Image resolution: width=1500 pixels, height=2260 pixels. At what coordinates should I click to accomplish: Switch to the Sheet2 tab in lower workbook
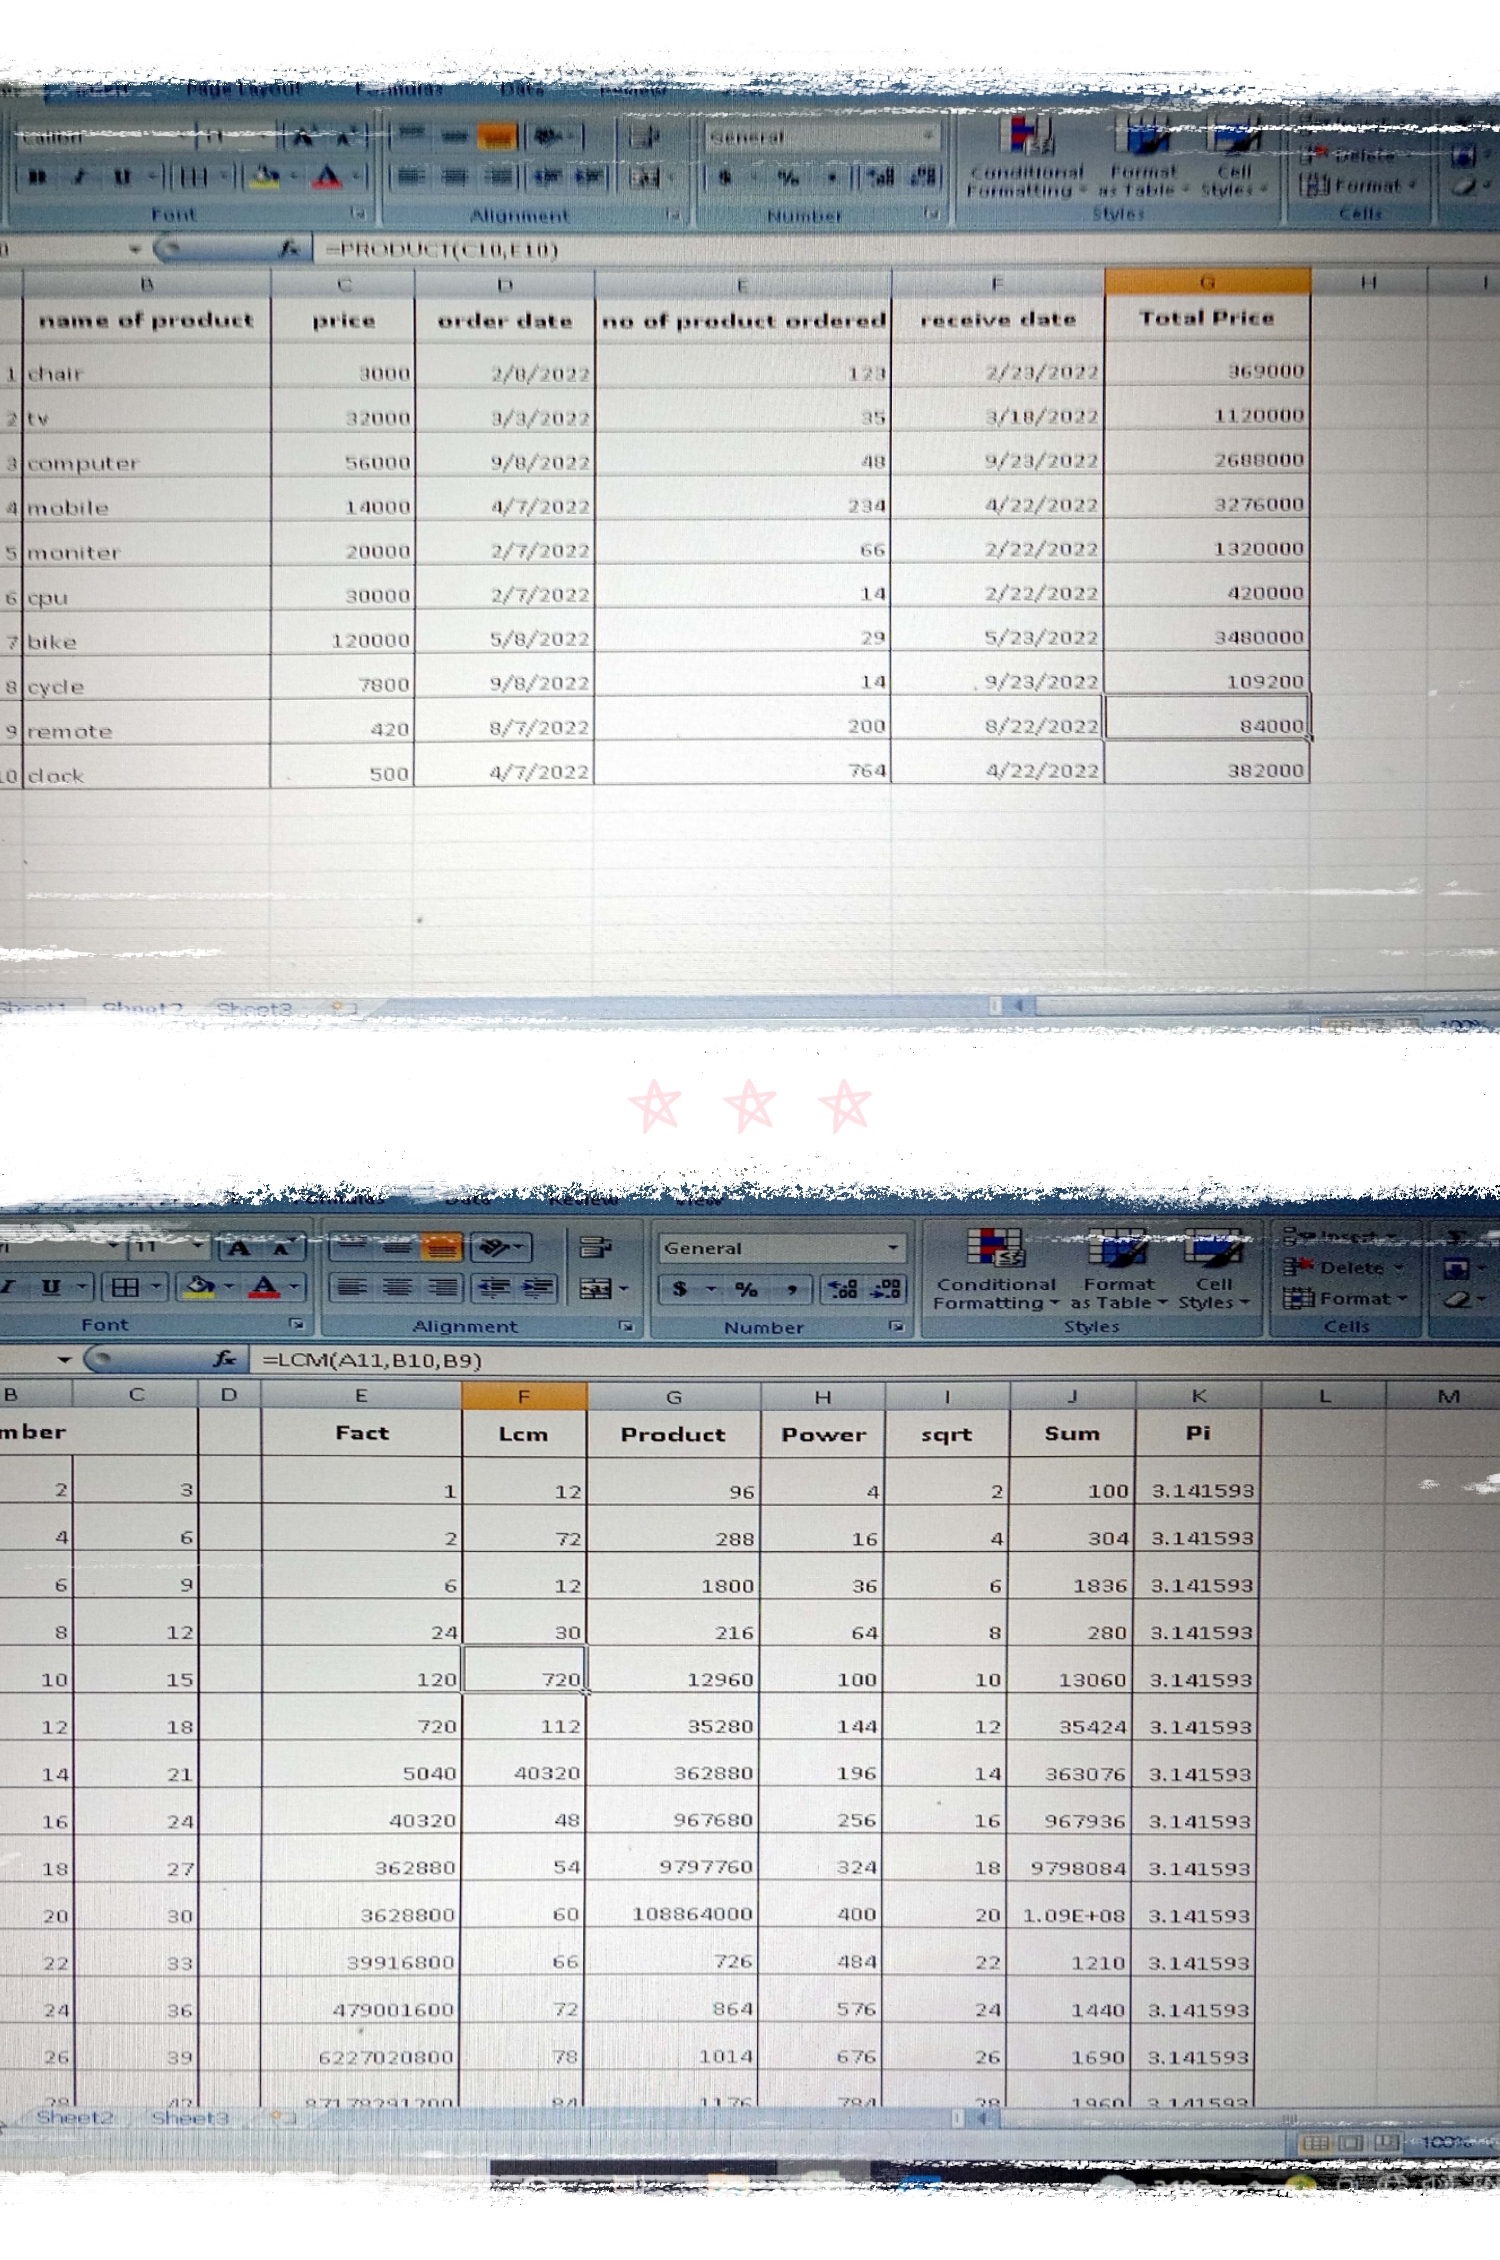coord(74,2117)
